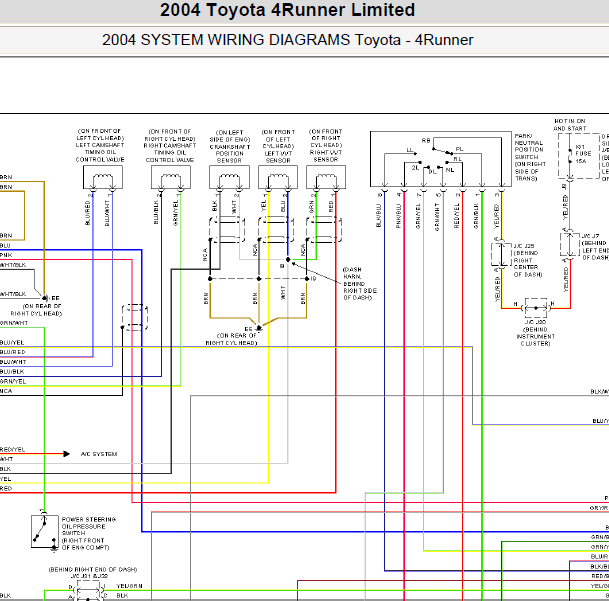Image resolution: width=609 pixels, height=601 pixels.
Task: Select the Power Steering Oil Pressure Switch label
Action: 89,533
